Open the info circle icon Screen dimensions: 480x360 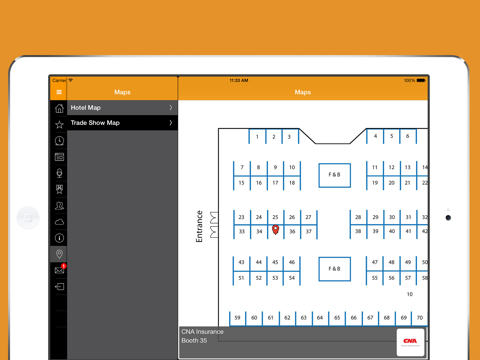coord(59,238)
